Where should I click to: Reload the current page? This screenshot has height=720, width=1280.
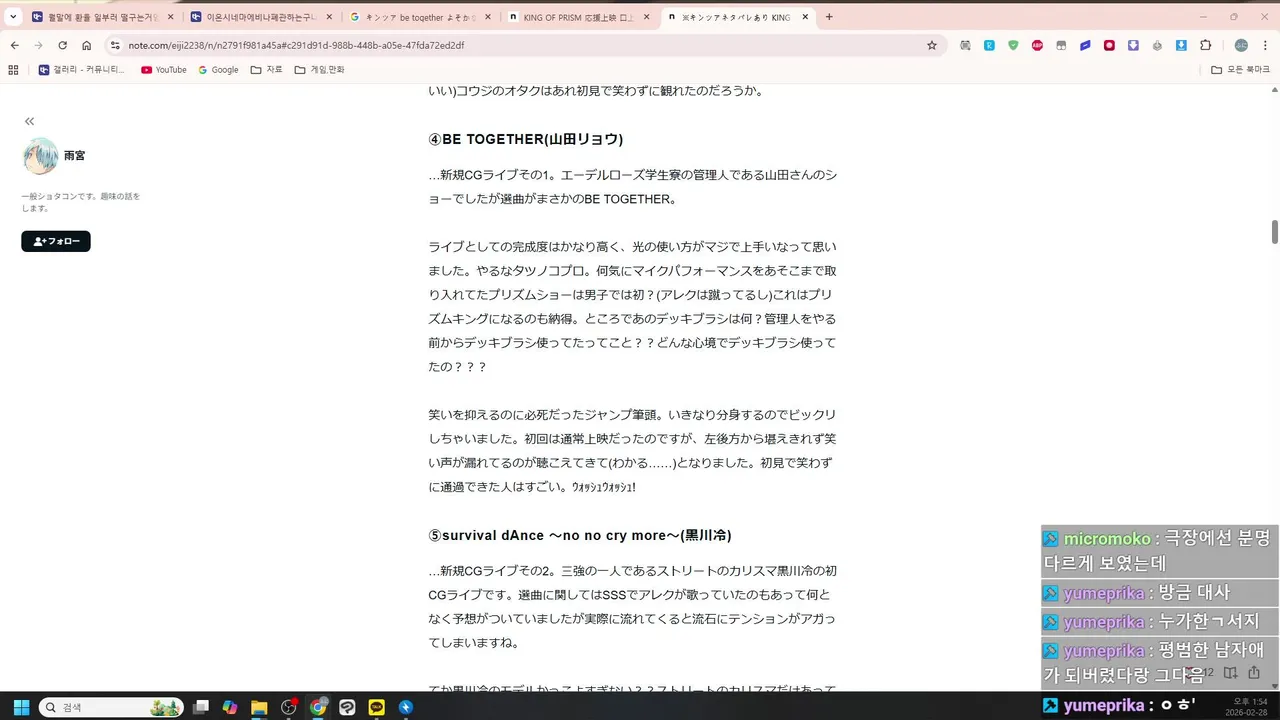point(62,45)
